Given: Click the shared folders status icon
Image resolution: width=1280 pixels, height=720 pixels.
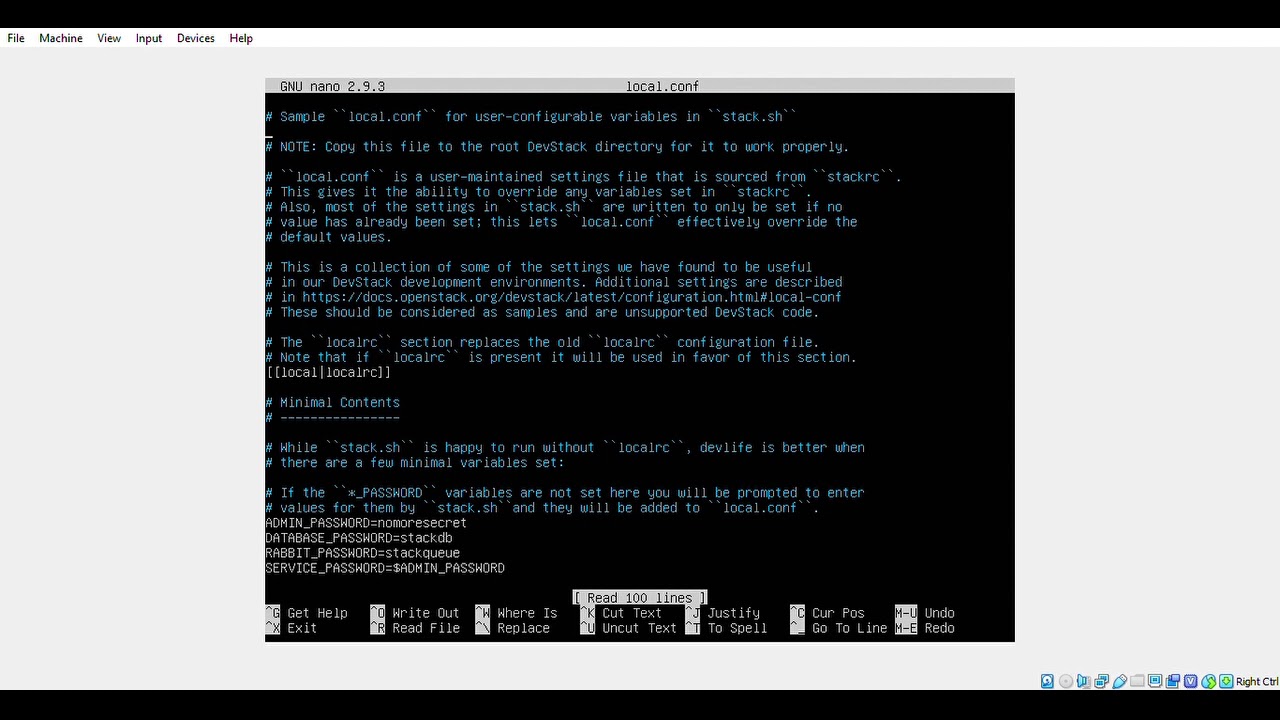Looking at the screenshot, I should [x=1137, y=681].
